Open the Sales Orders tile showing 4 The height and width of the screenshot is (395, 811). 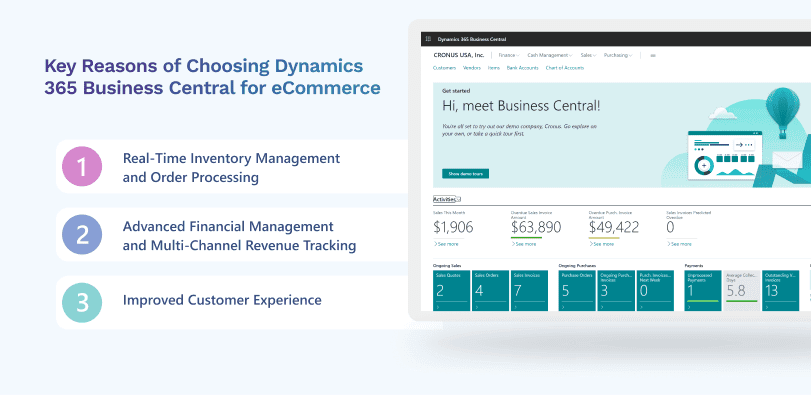click(x=491, y=291)
